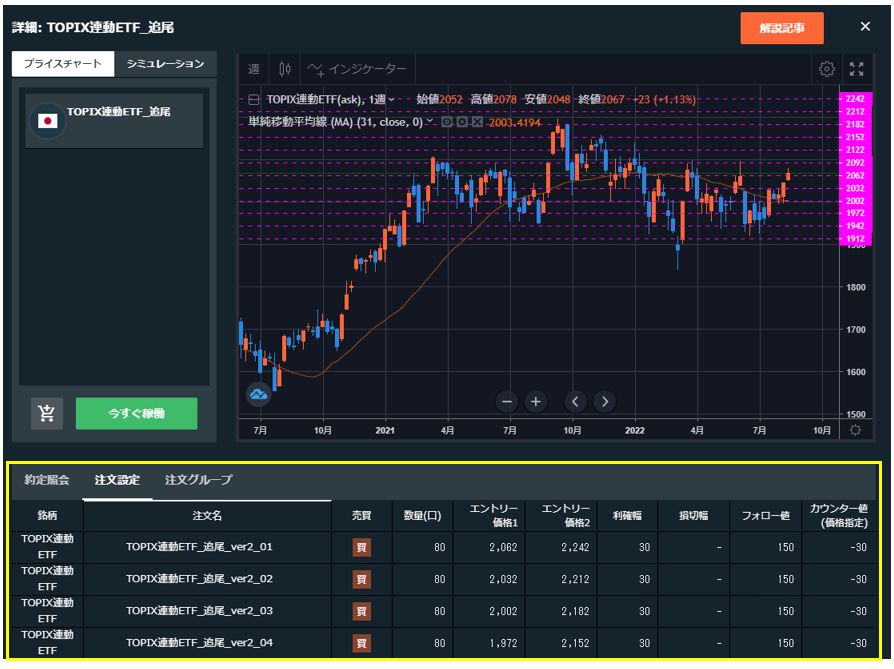Viewport: 894px width, 669px height.
Task: Click the 買 badge for ver2_02
Action: (361, 579)
